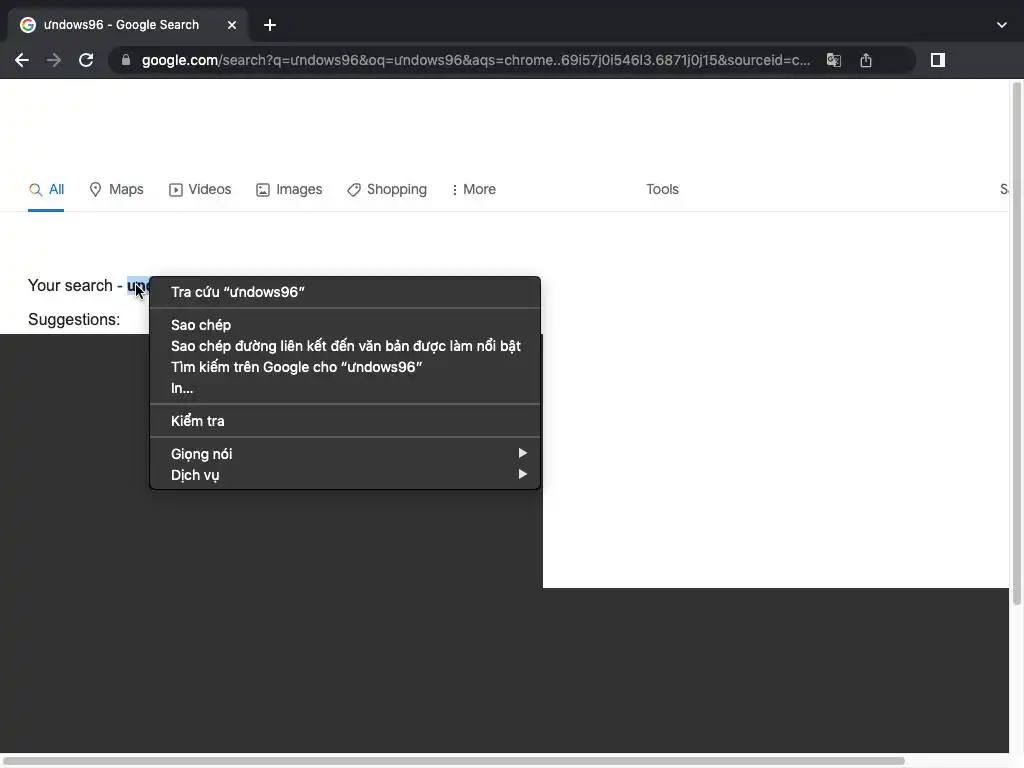The image size is (1024, 768).
Task: Select the ưndows96 - Google Search tab
Action: point(129,25)
